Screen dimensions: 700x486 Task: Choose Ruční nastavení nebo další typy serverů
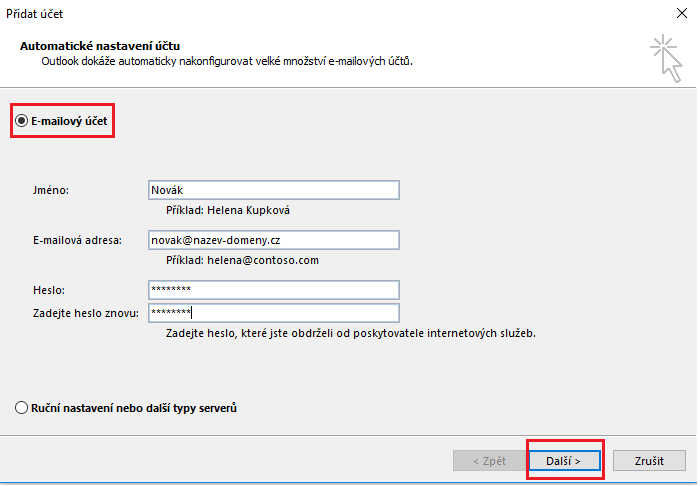[x=22, y=408]
